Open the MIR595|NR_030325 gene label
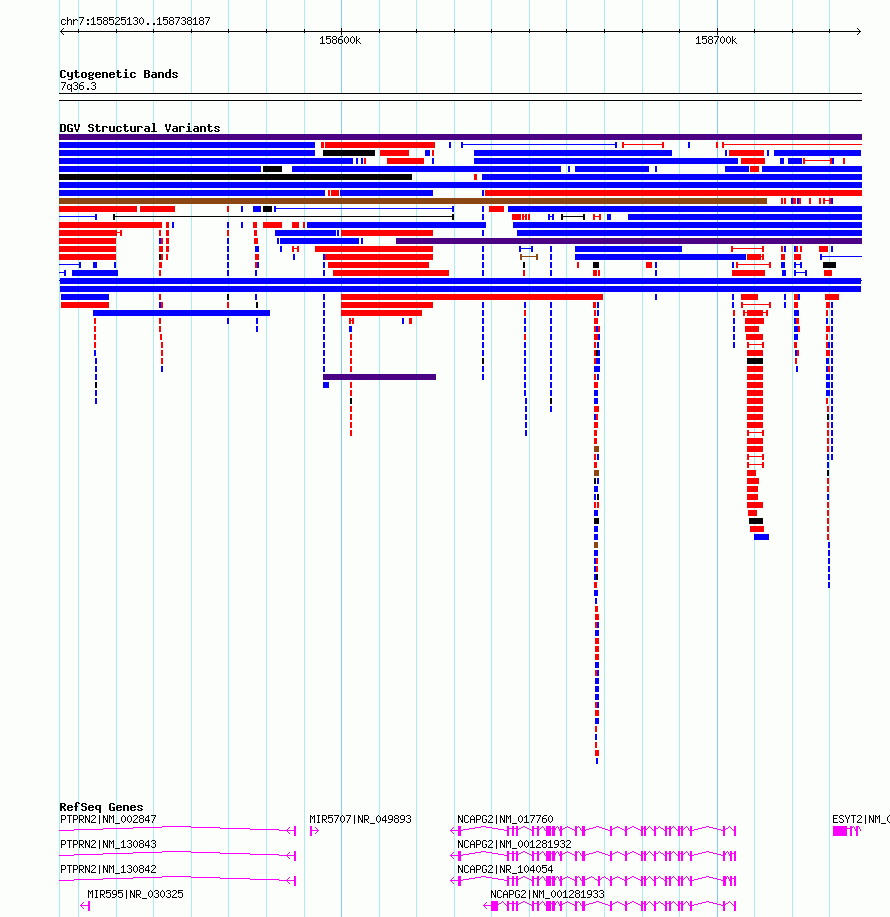This screenshot has height=917, width=890. (135, 894)
